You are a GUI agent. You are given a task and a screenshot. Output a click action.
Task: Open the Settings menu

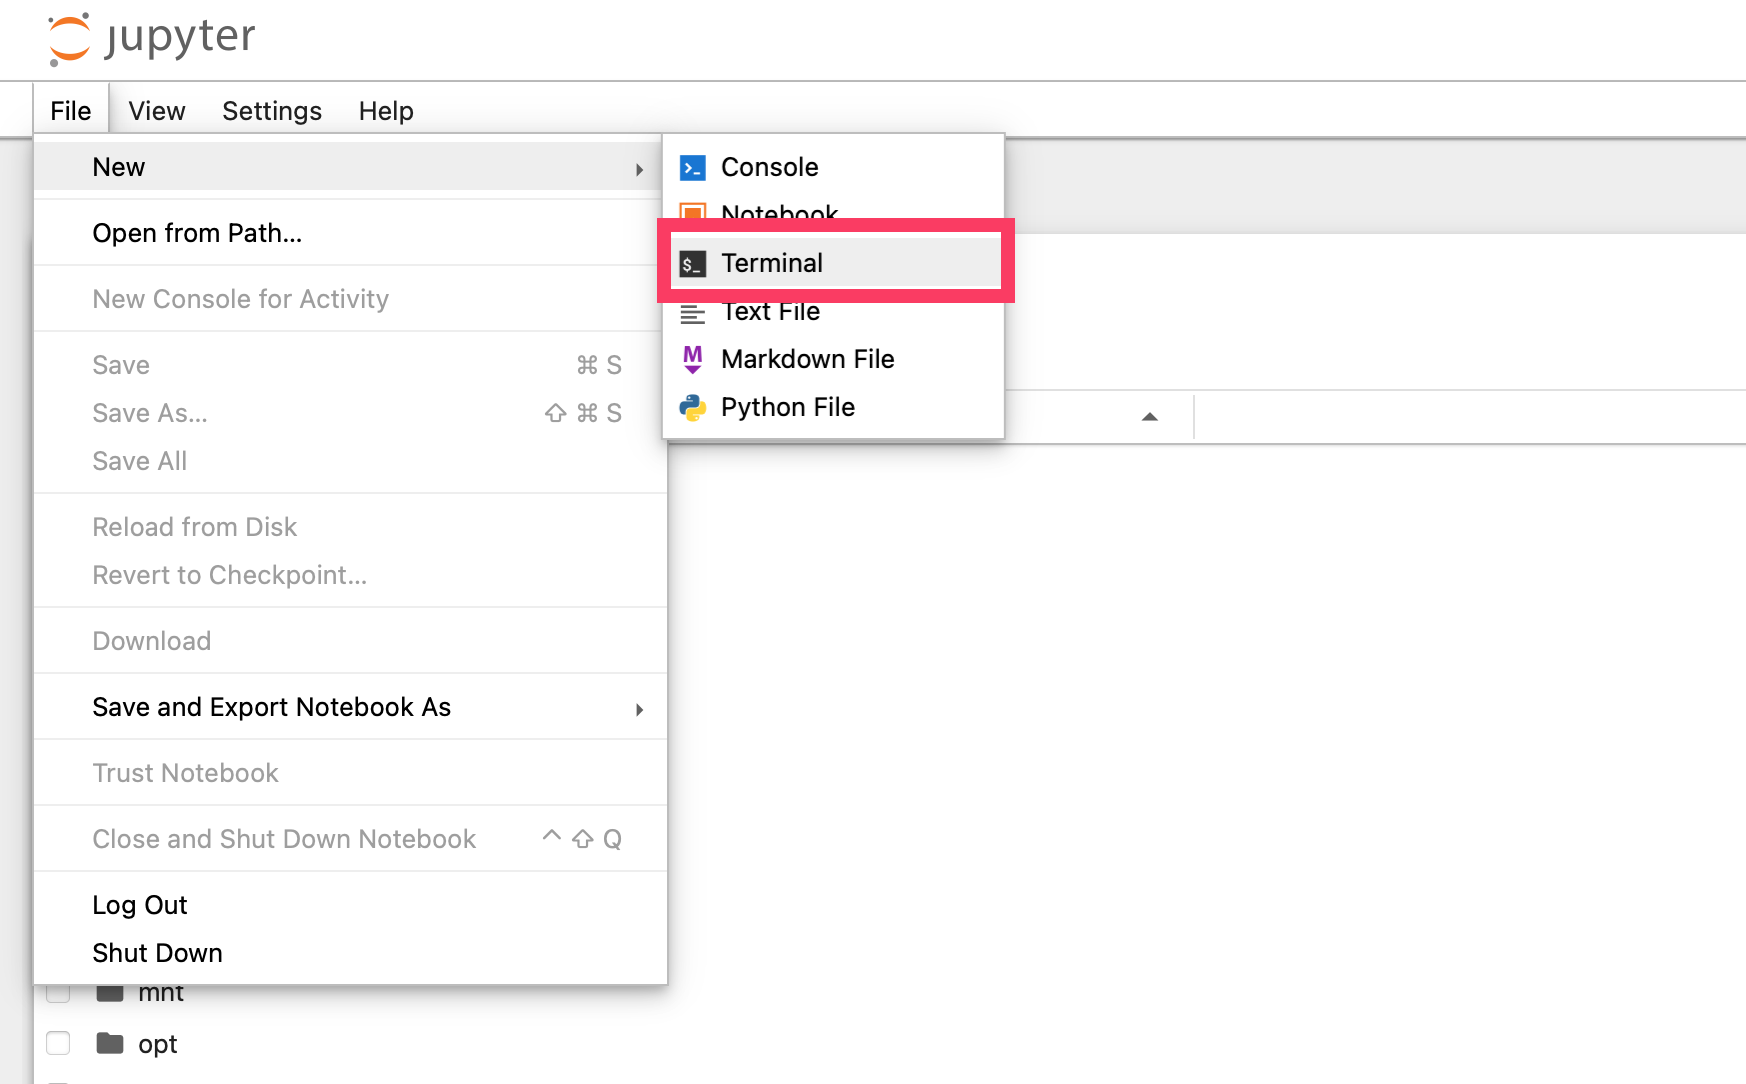[x=272, y=111]
